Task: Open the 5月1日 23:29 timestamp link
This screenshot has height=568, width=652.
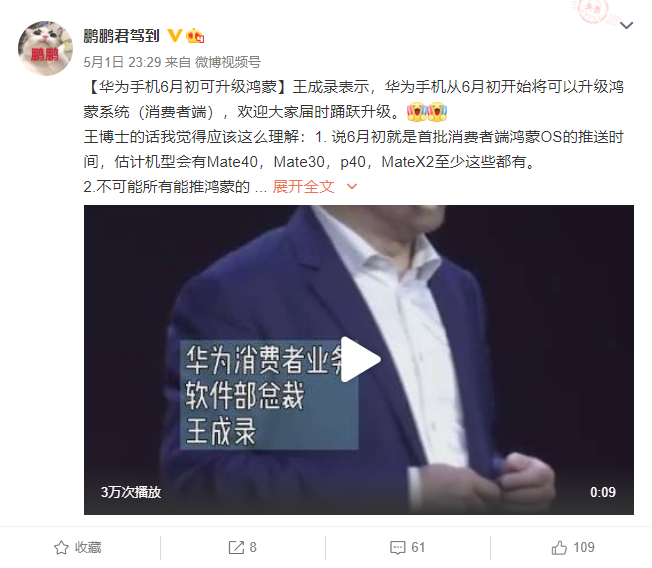Action: [x=122, y=62]
